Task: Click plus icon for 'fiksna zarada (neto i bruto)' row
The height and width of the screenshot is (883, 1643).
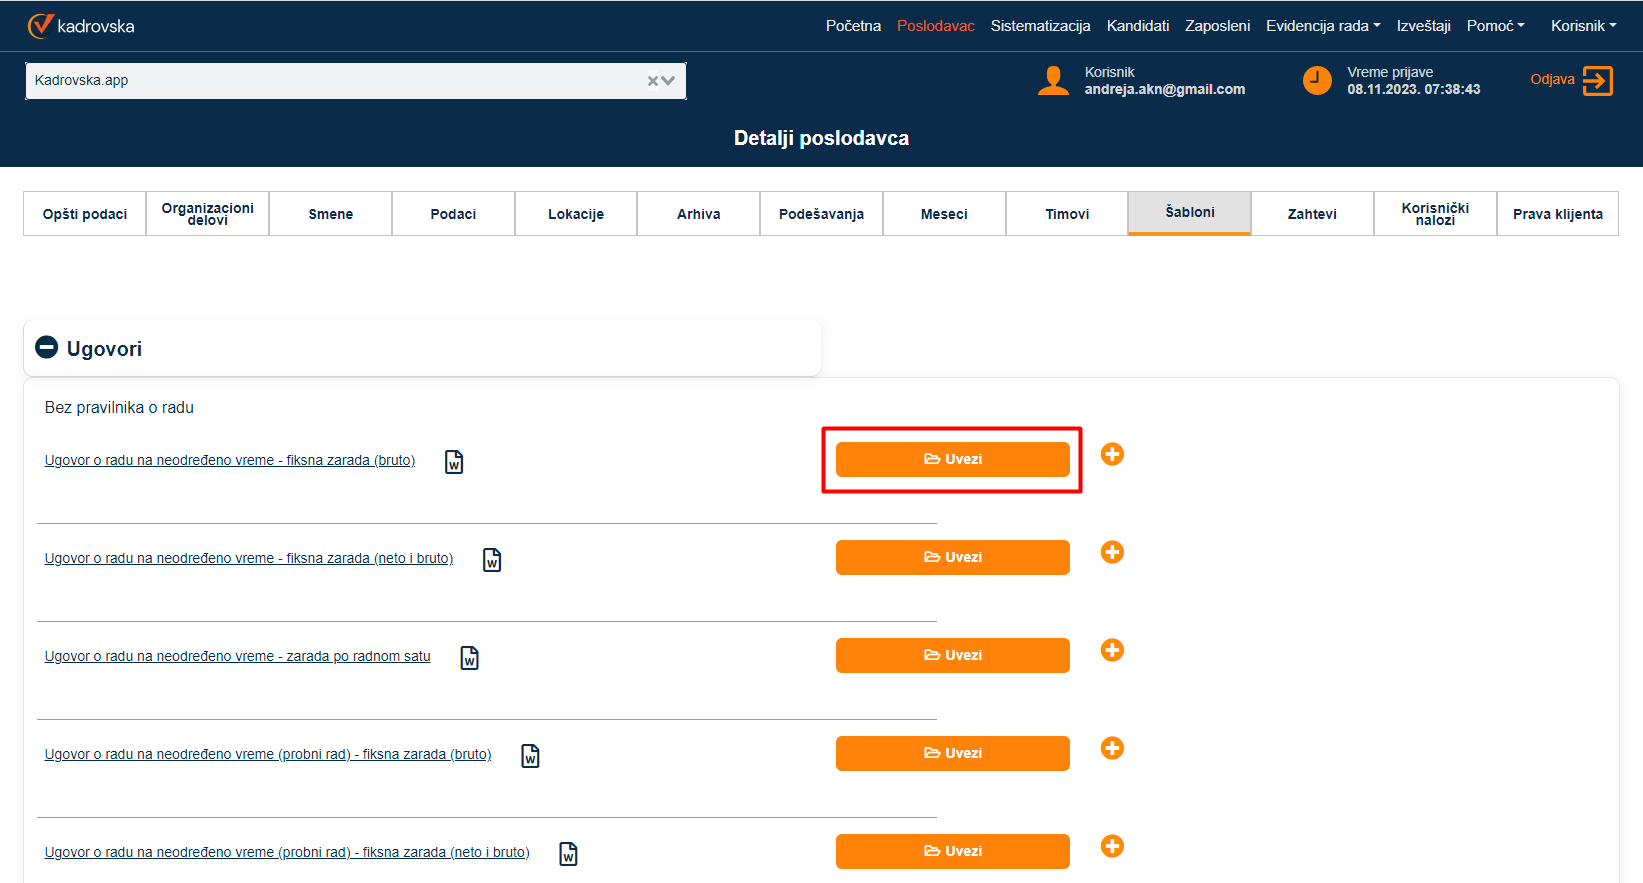Action: 1112,552
